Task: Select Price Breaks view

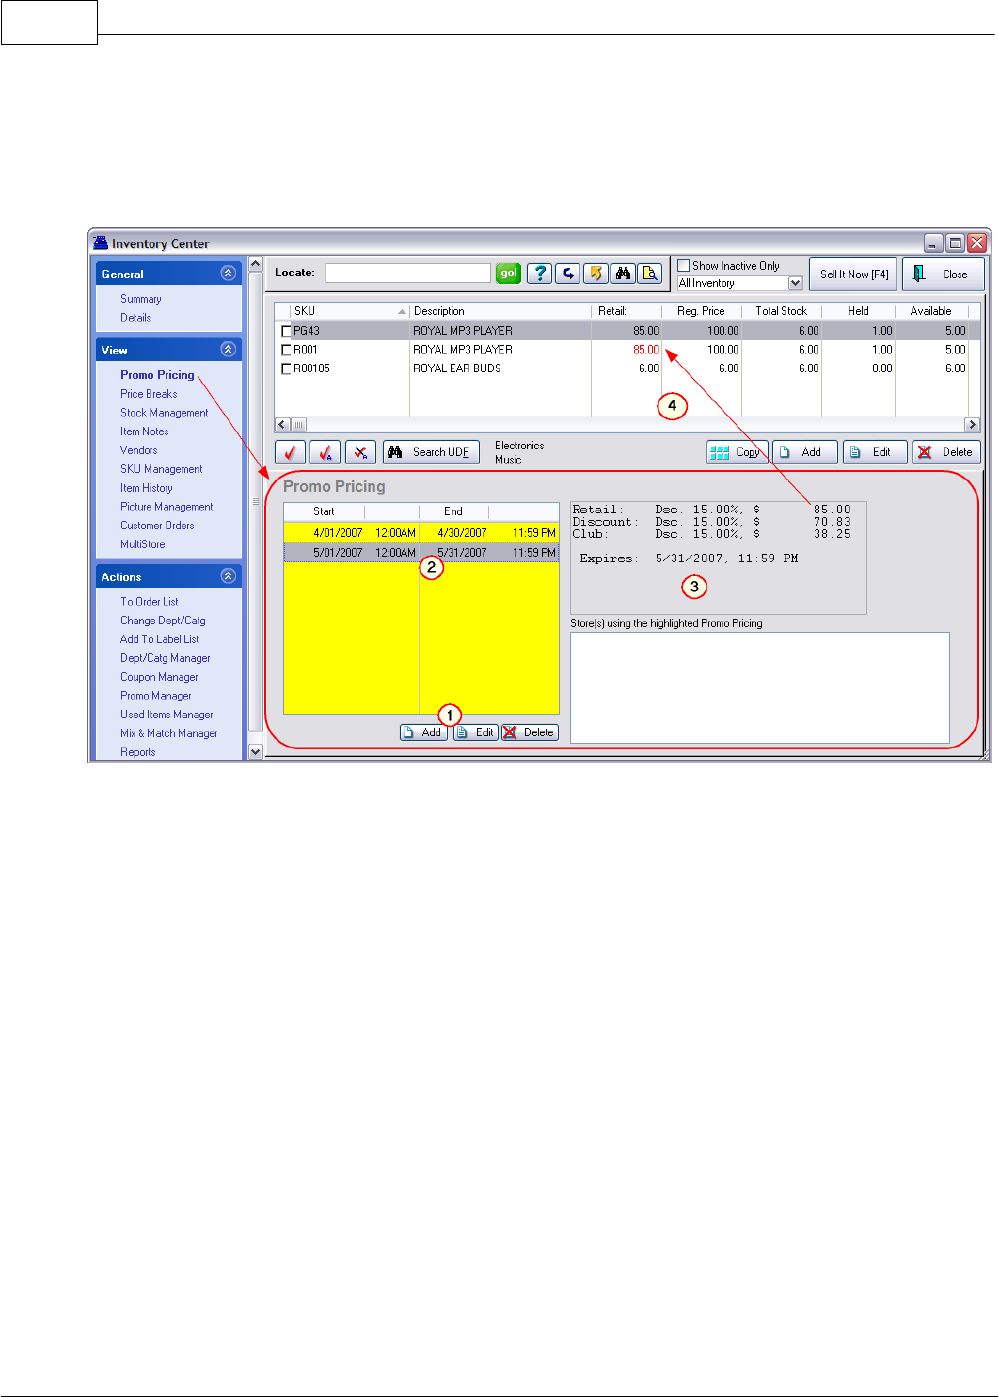Action: pyautogui.click(x=149, y=394)
